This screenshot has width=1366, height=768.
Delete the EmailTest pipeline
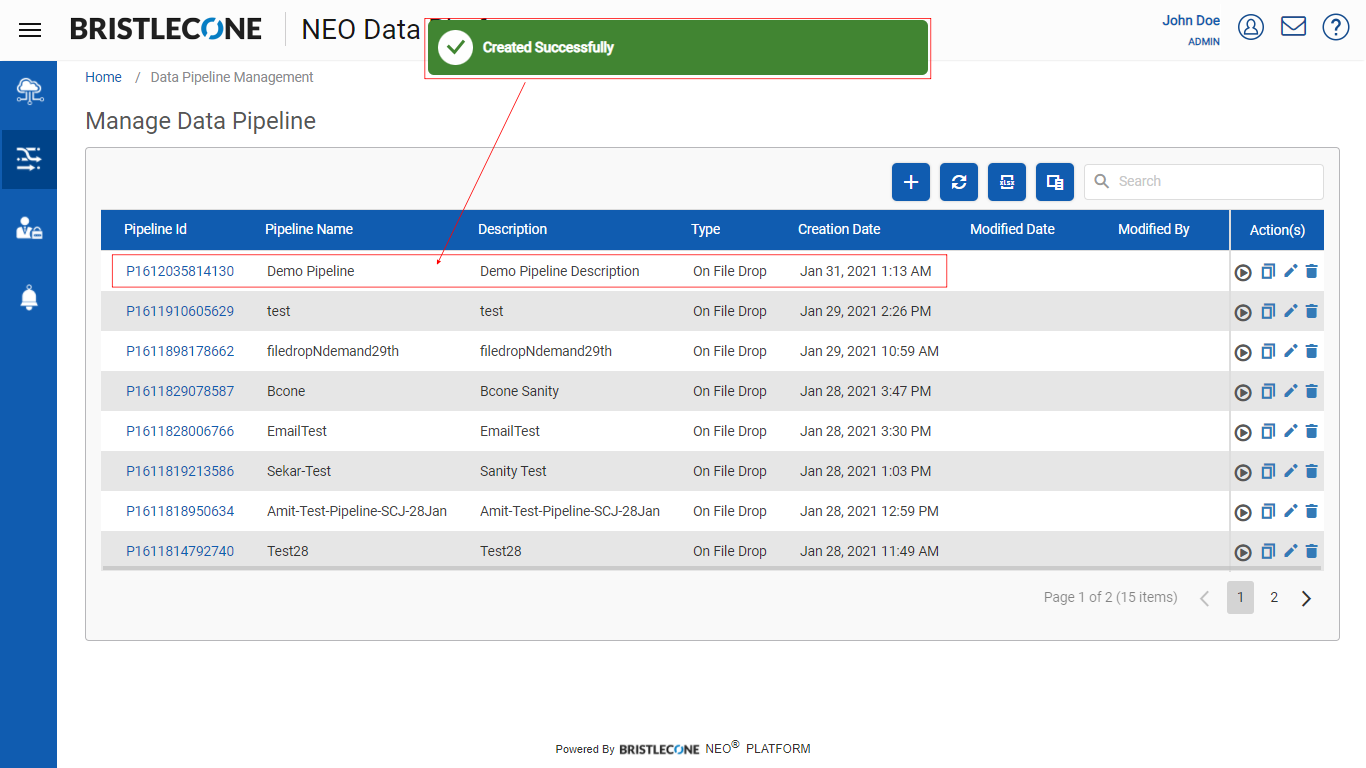[x=1312, y=431]
